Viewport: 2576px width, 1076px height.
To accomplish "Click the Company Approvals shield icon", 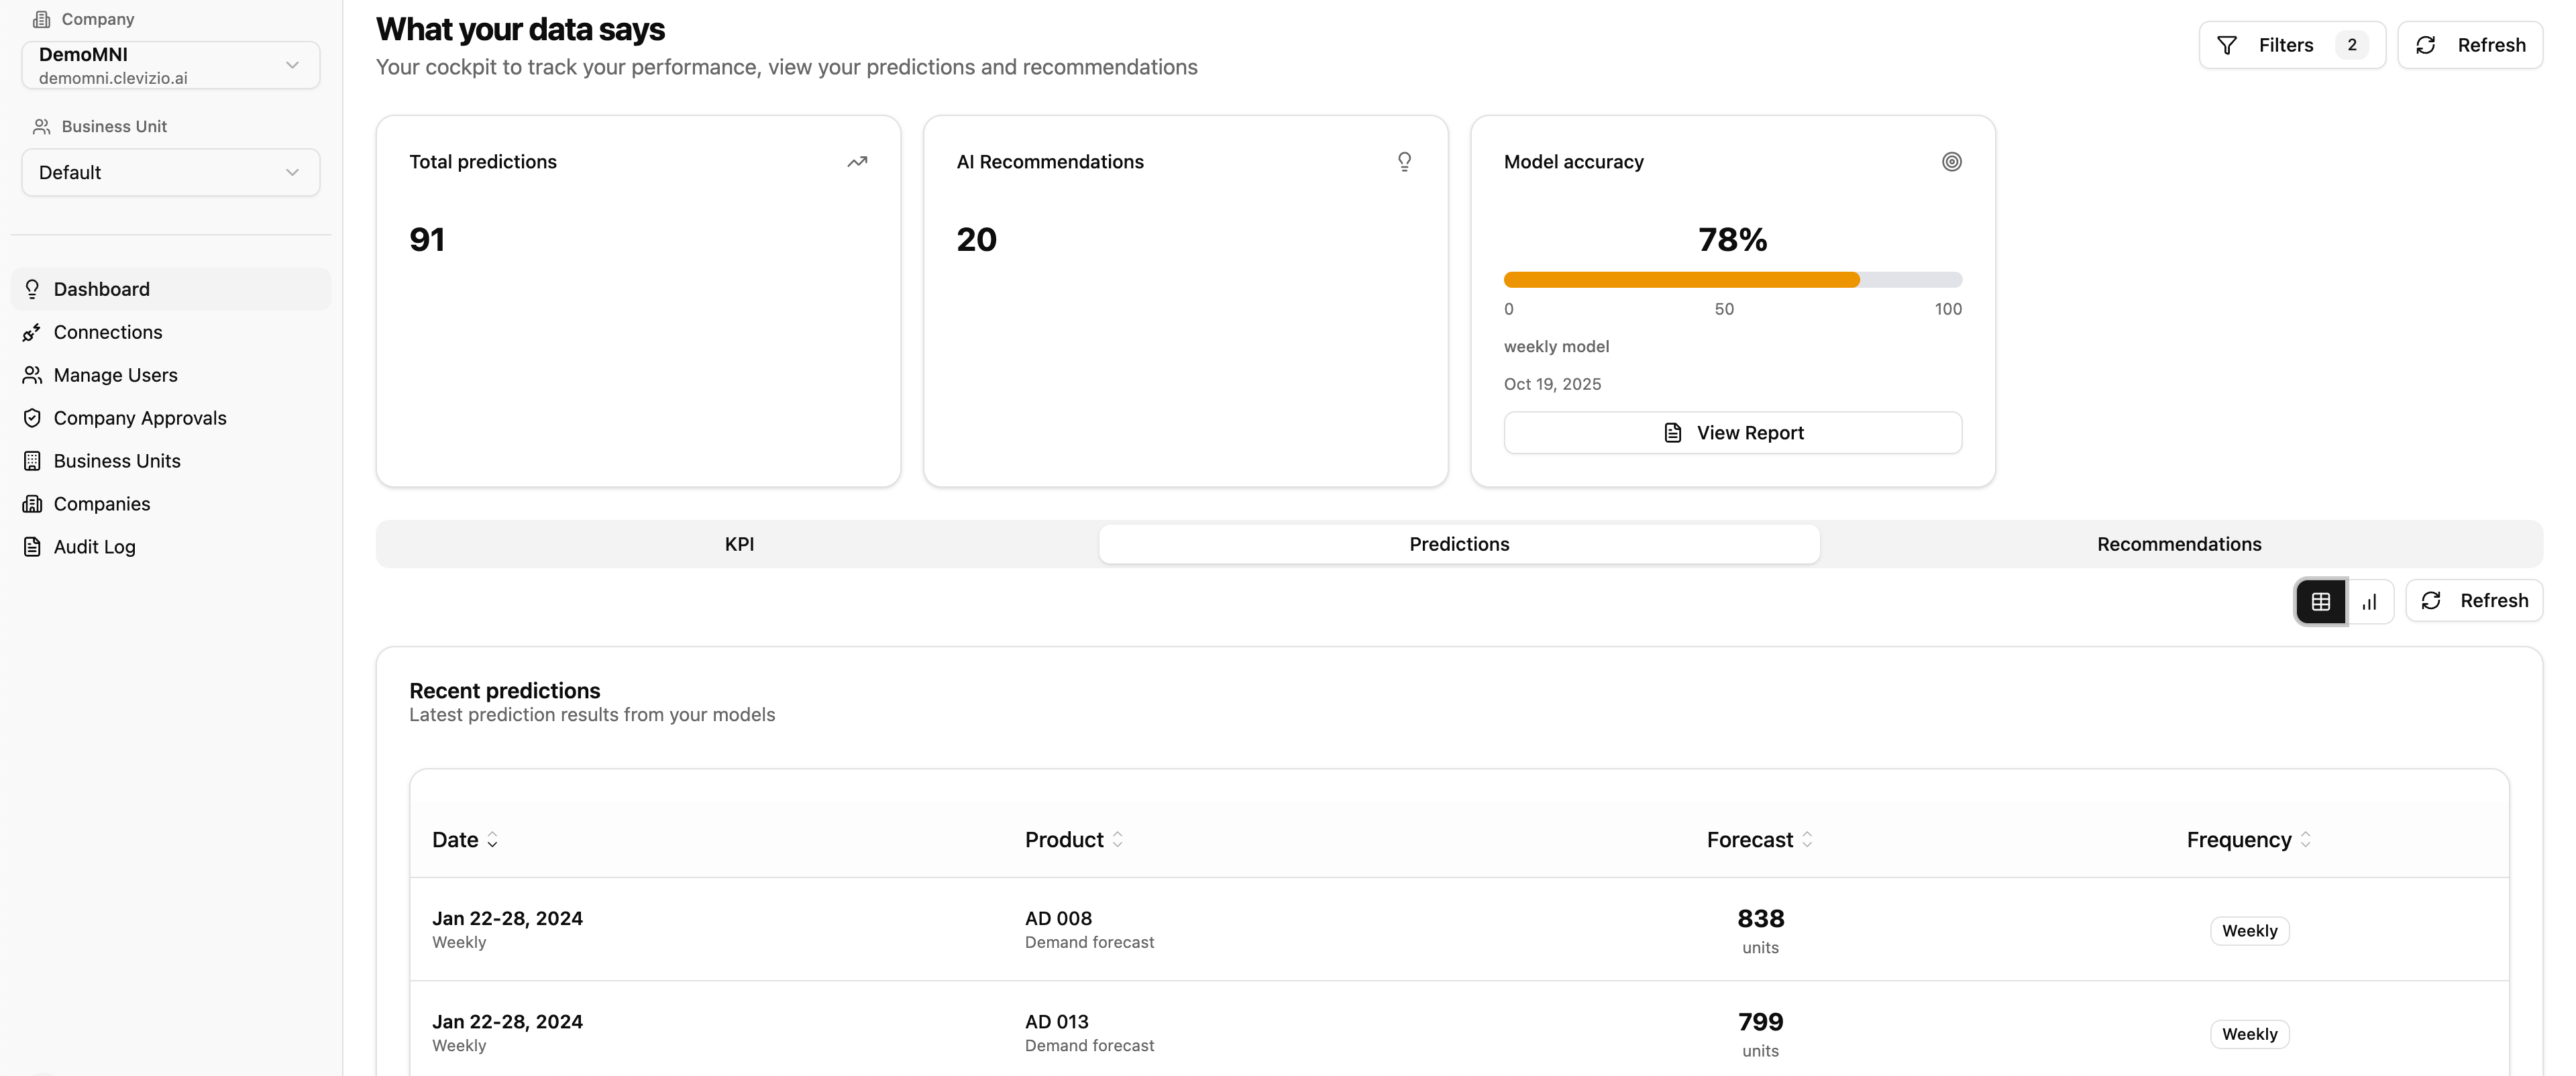I will click(32, 418).
